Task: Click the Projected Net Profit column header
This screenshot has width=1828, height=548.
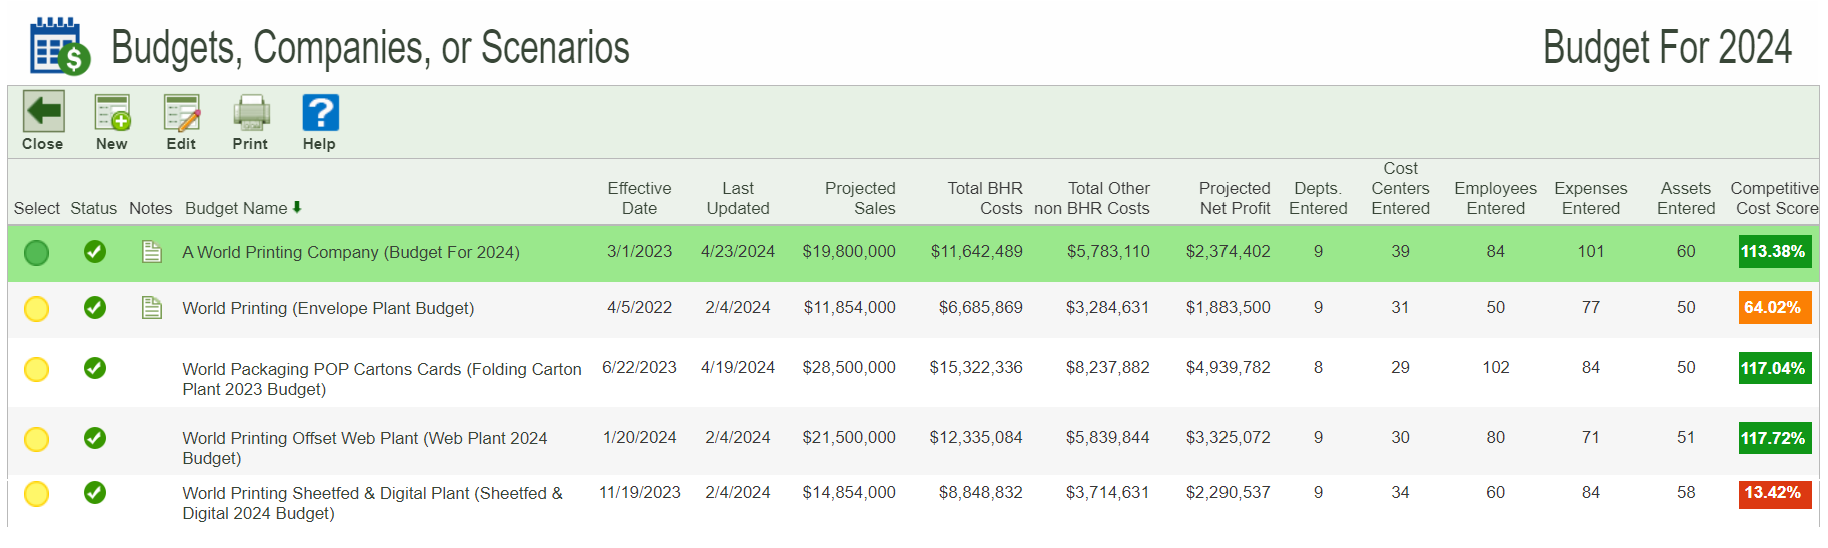Action: coord(1235,198)
